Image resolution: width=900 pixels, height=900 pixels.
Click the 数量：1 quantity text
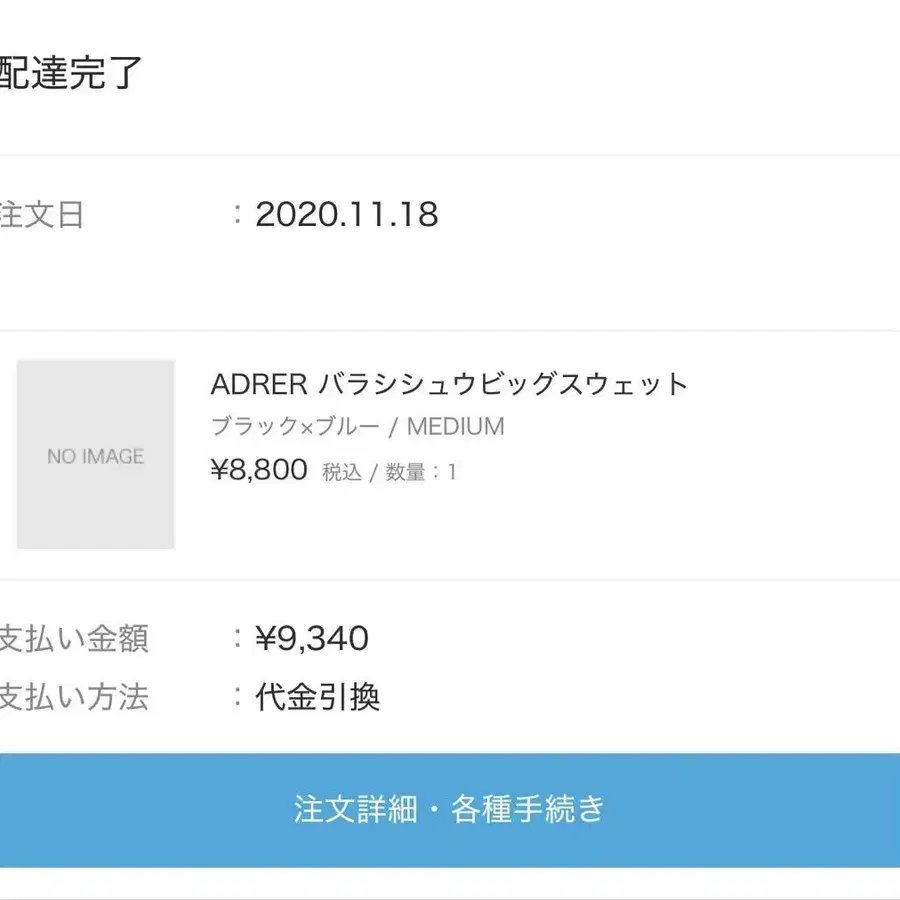pyautogui.click(x=420, y=473)
